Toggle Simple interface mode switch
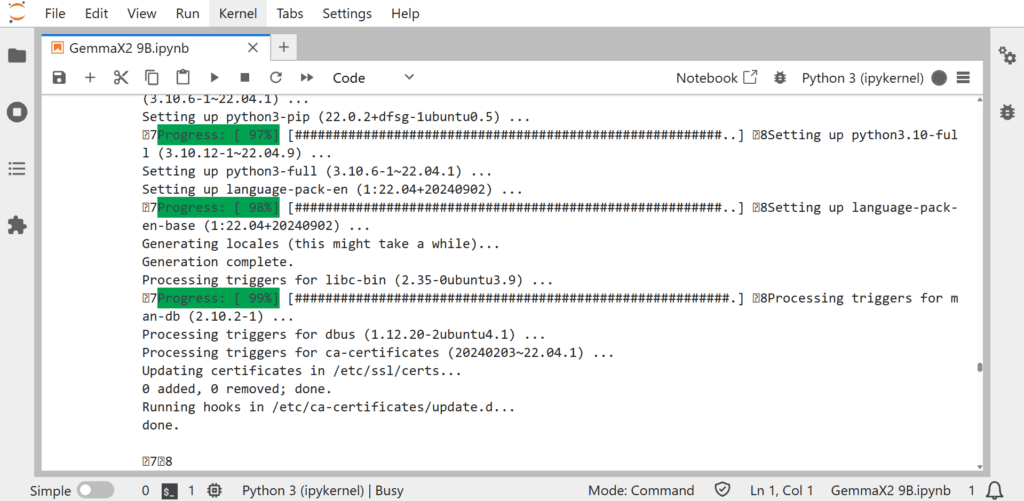The width and height of the screenshot is (1024, 501). (95, 491)
